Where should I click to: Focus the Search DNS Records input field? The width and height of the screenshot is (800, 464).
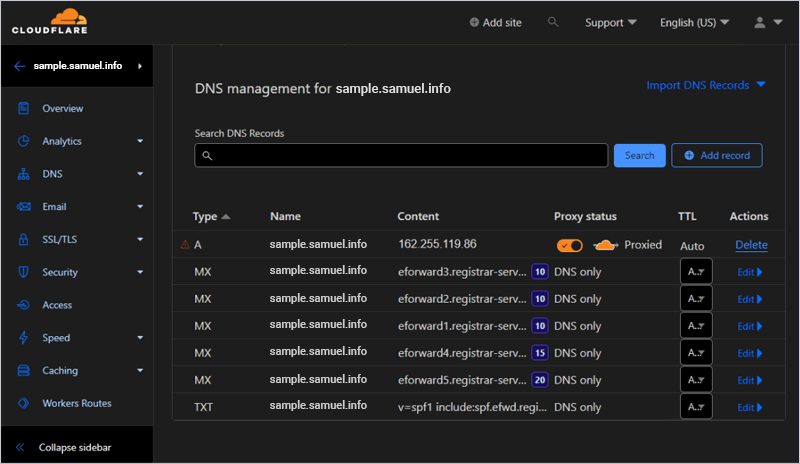(x=401, y=155)
